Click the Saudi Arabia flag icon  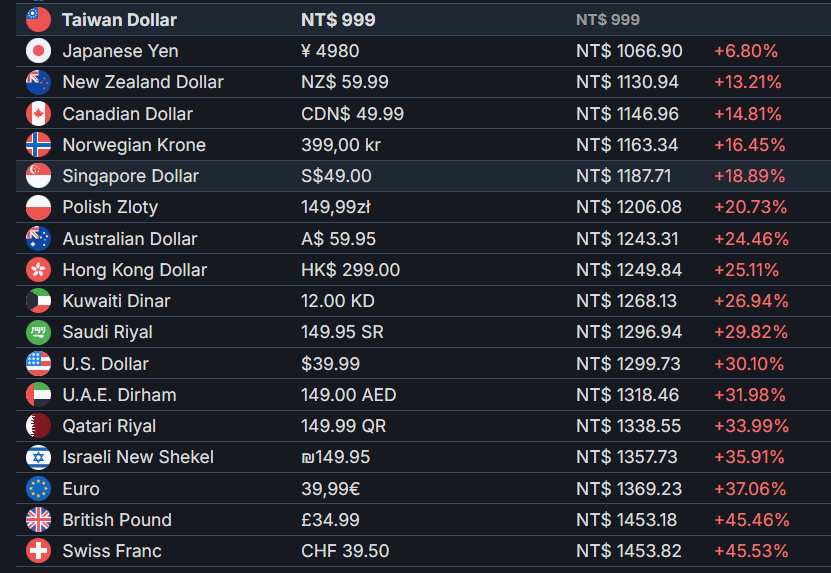pos(38,332)
